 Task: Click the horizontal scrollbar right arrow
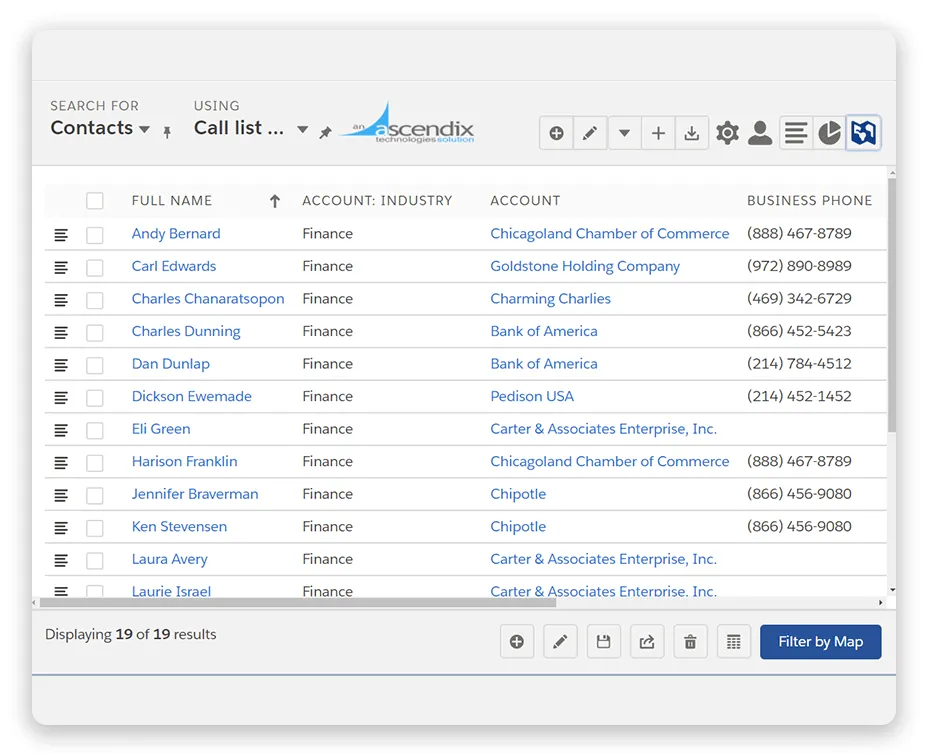click(x=881, y=602)
